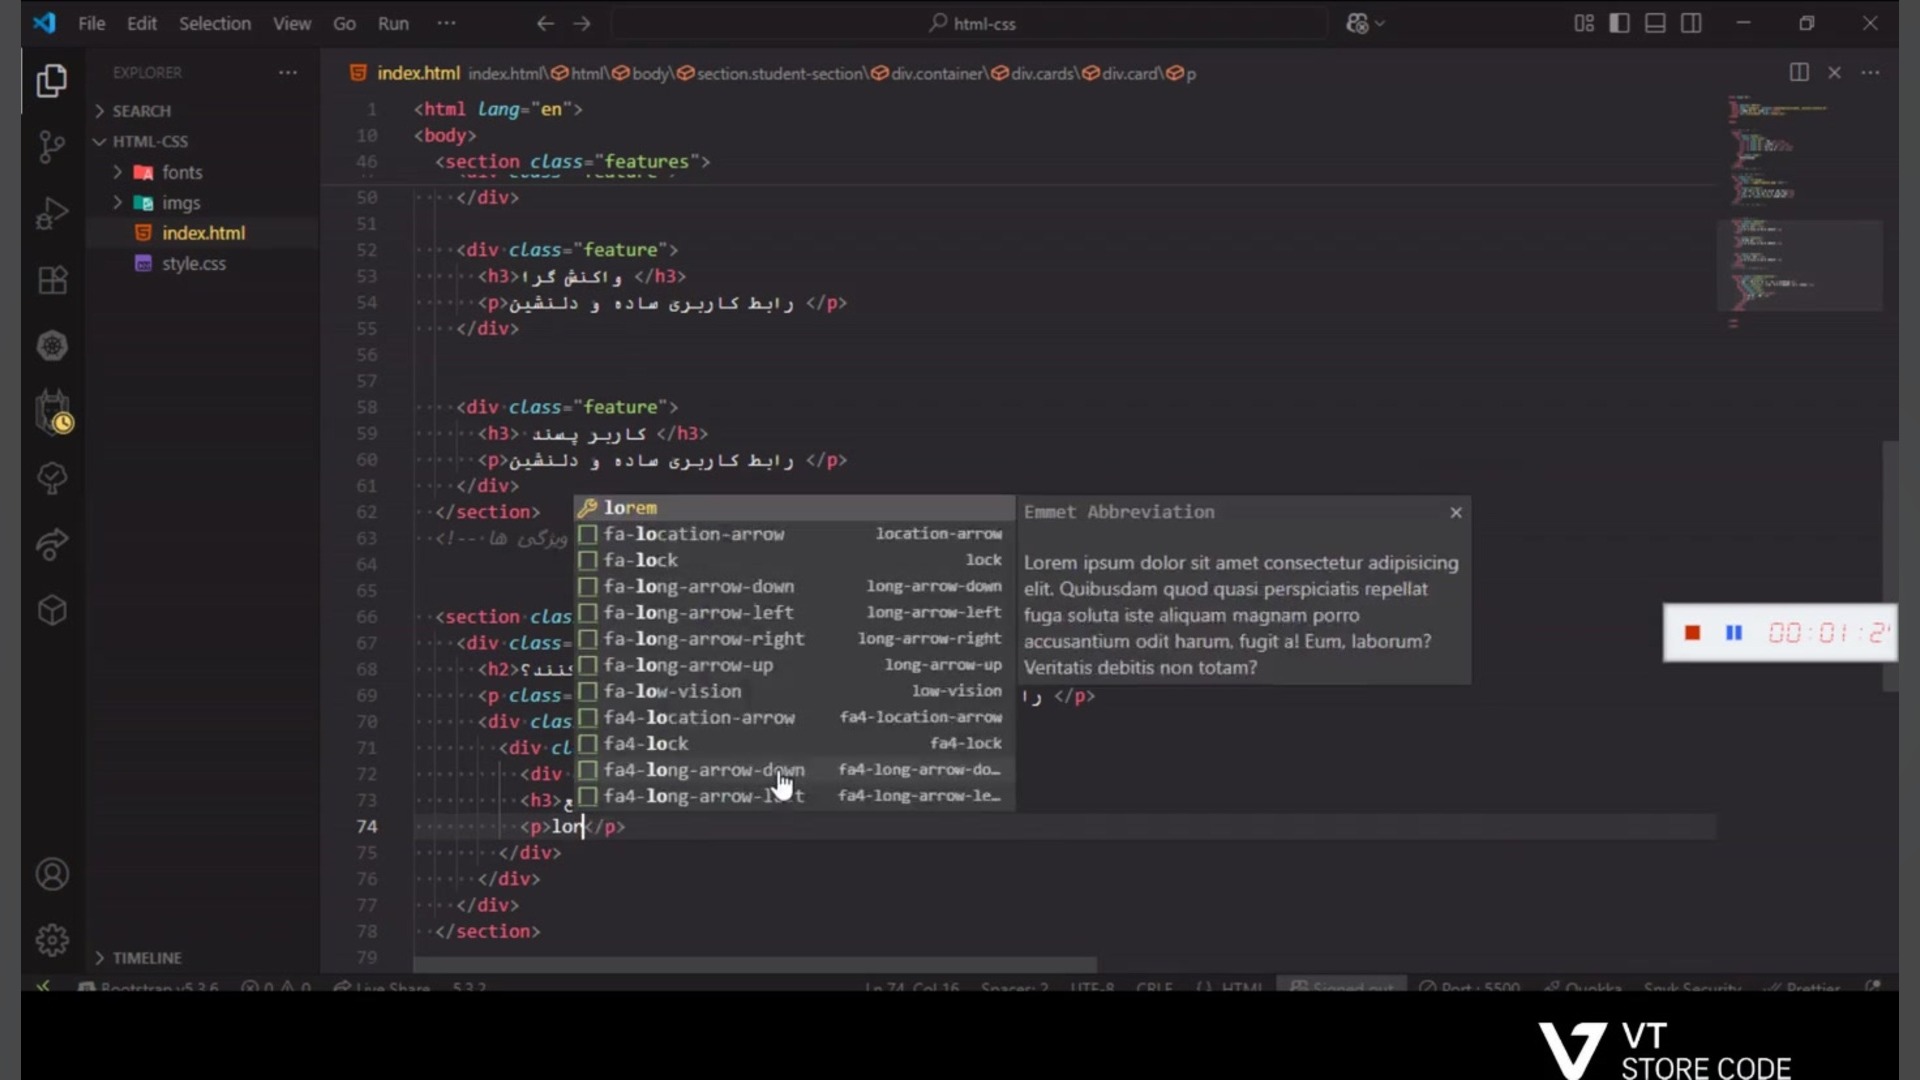Viewport: 1920px width, 1080px height.
Task: Open the Run and Debug view
Action: coord(51,213)
